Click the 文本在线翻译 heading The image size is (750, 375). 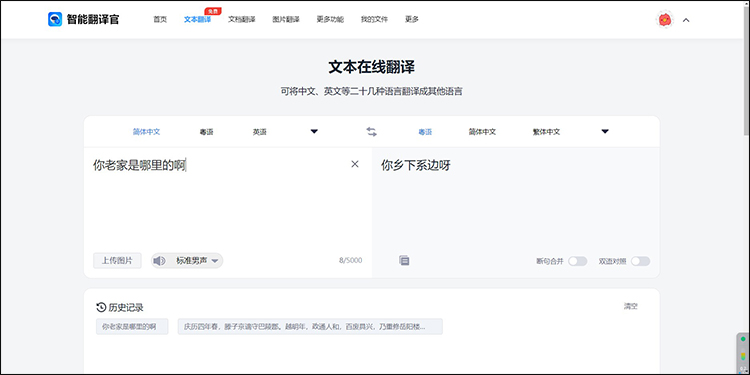click(372, 67)
